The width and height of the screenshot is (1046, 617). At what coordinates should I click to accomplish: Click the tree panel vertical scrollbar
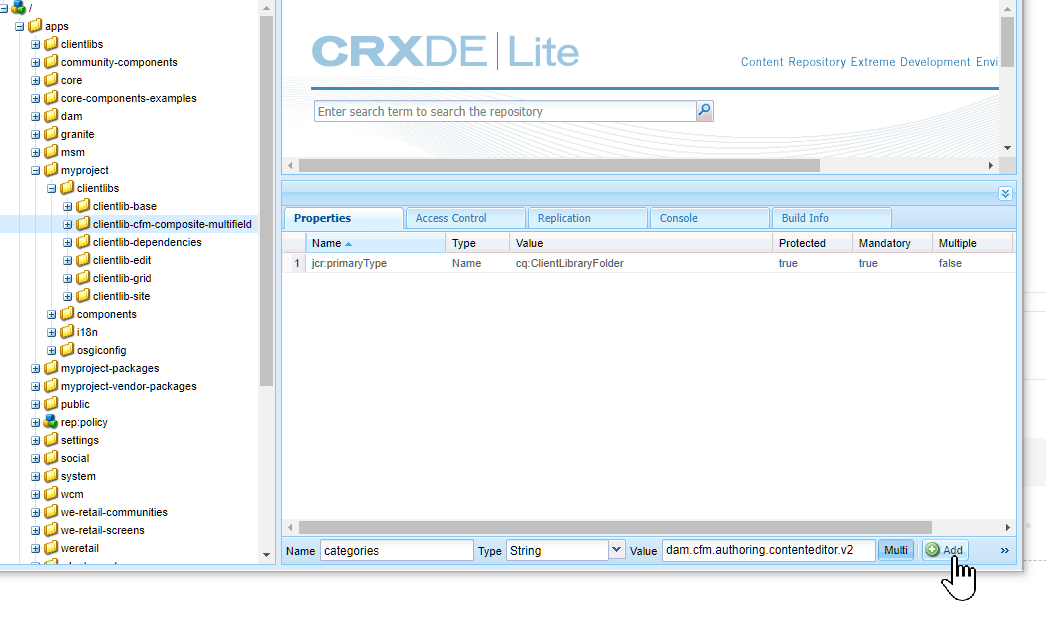tap(266, 200)
